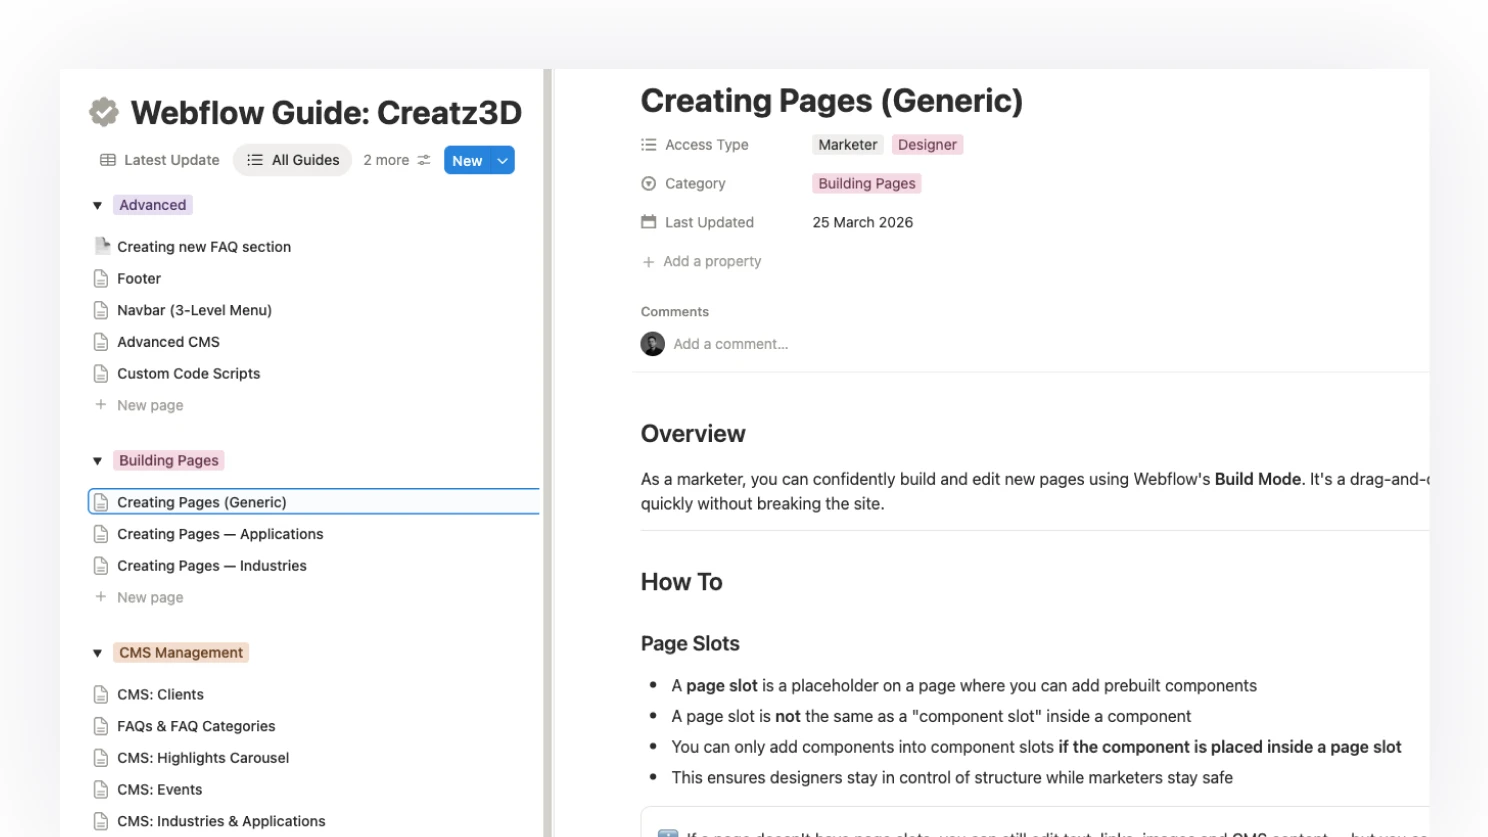The width and height of the screenshot is (1488, 837).
Task: Click the Last Updated calendar icon
Action: coord(649,222)
